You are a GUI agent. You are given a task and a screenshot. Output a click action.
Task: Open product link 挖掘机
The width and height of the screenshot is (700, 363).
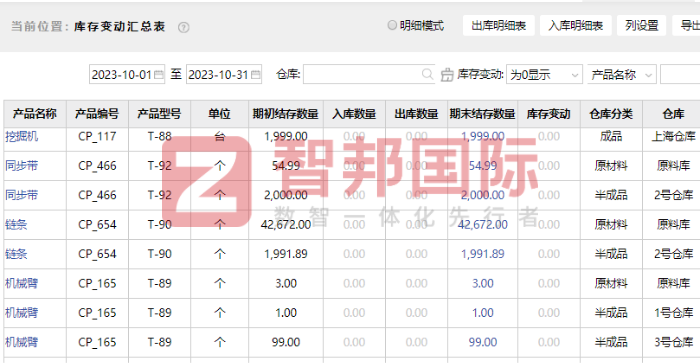tap(21, 136)
